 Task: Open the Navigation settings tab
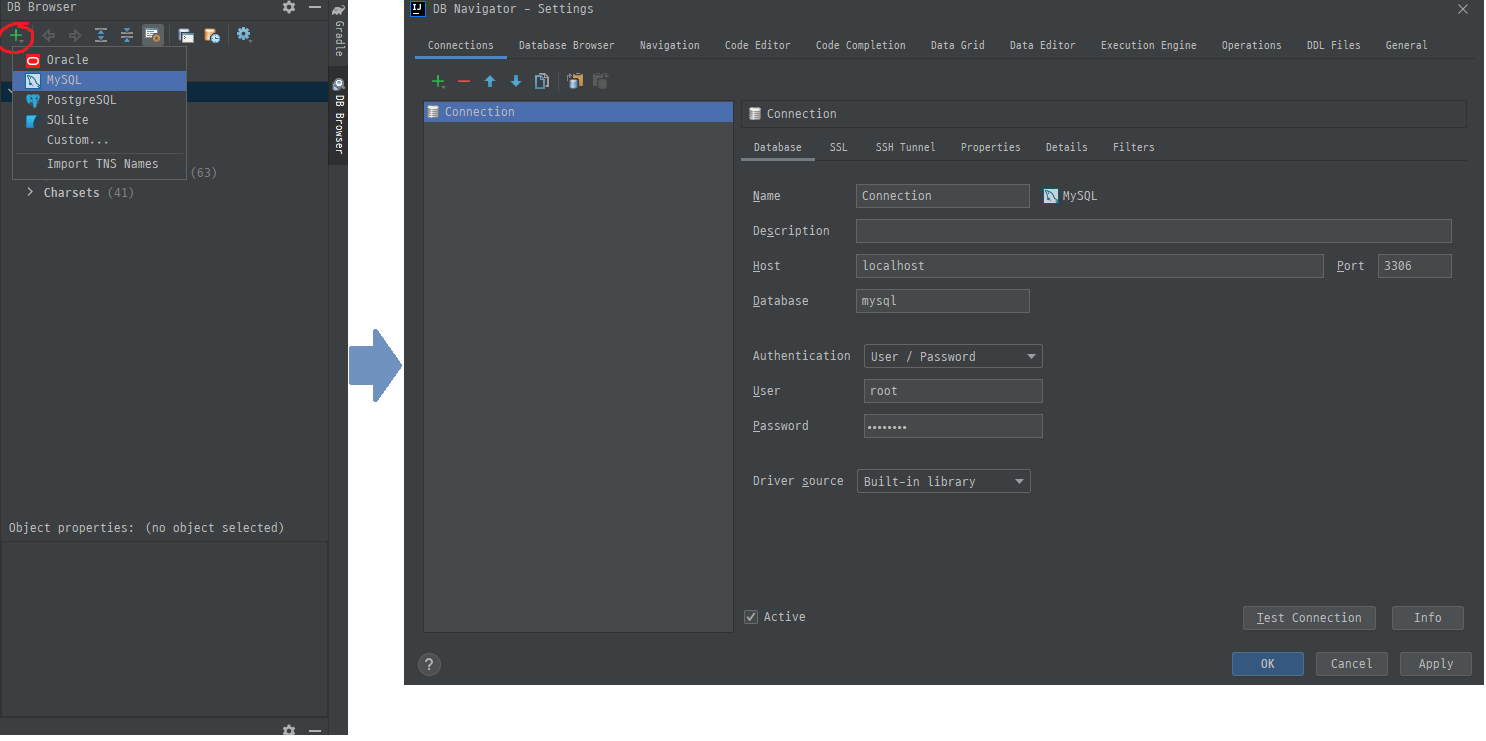coord(669,45)
